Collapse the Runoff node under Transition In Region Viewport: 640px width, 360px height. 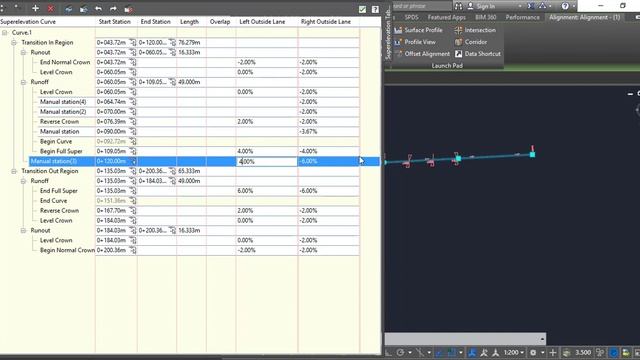coord(23,82)
